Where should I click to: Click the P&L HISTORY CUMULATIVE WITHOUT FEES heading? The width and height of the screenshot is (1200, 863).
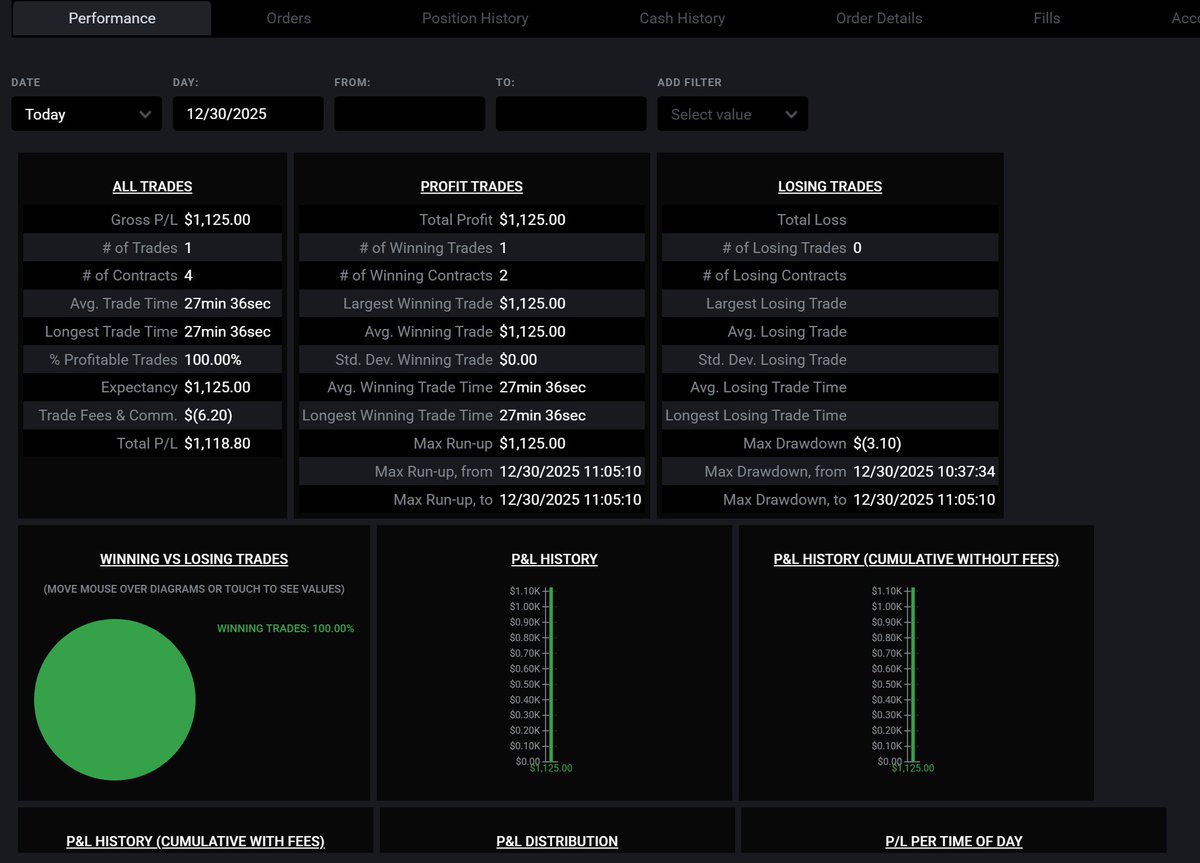point(915,559)
